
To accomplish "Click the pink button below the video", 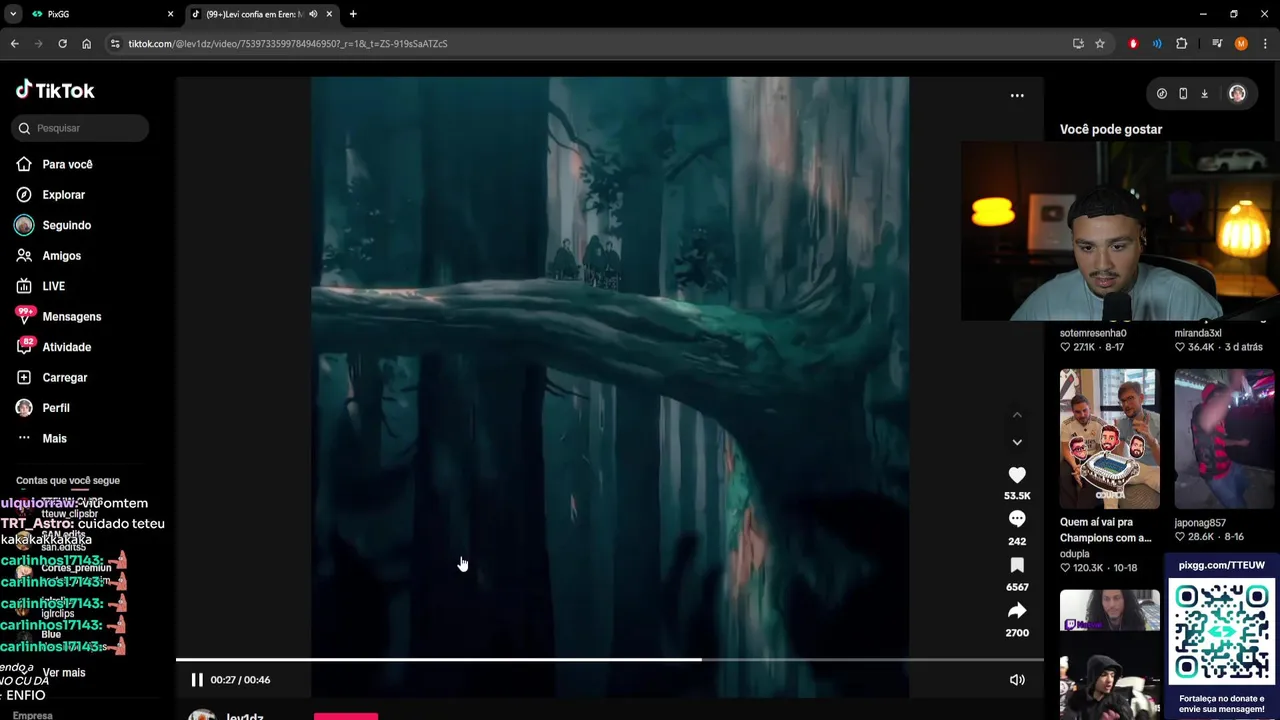I will tap(346, 716).
